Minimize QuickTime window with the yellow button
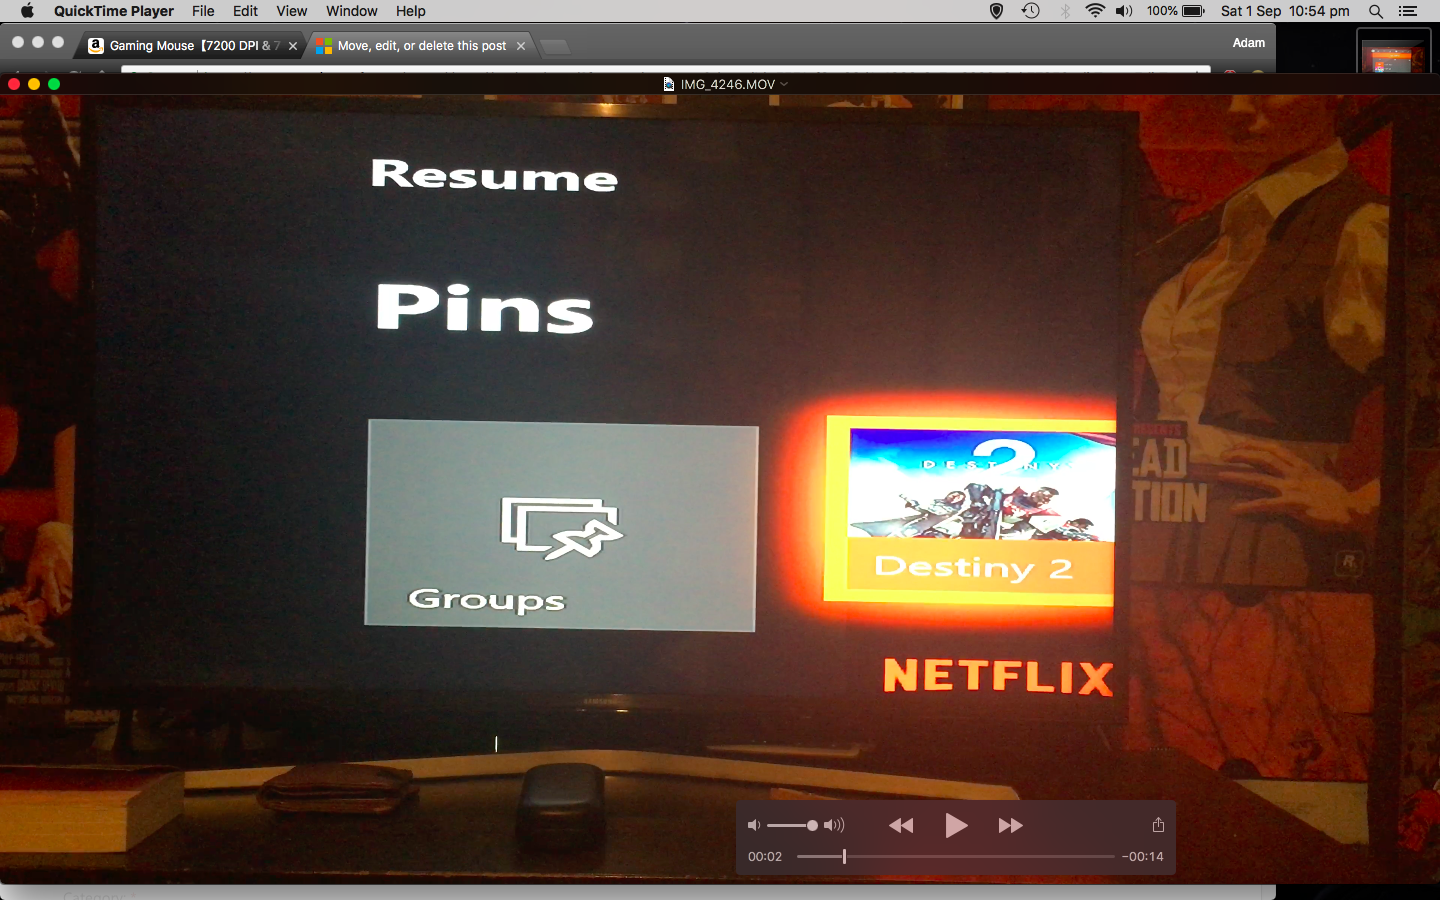1440x900 pixels. point(34,84)
